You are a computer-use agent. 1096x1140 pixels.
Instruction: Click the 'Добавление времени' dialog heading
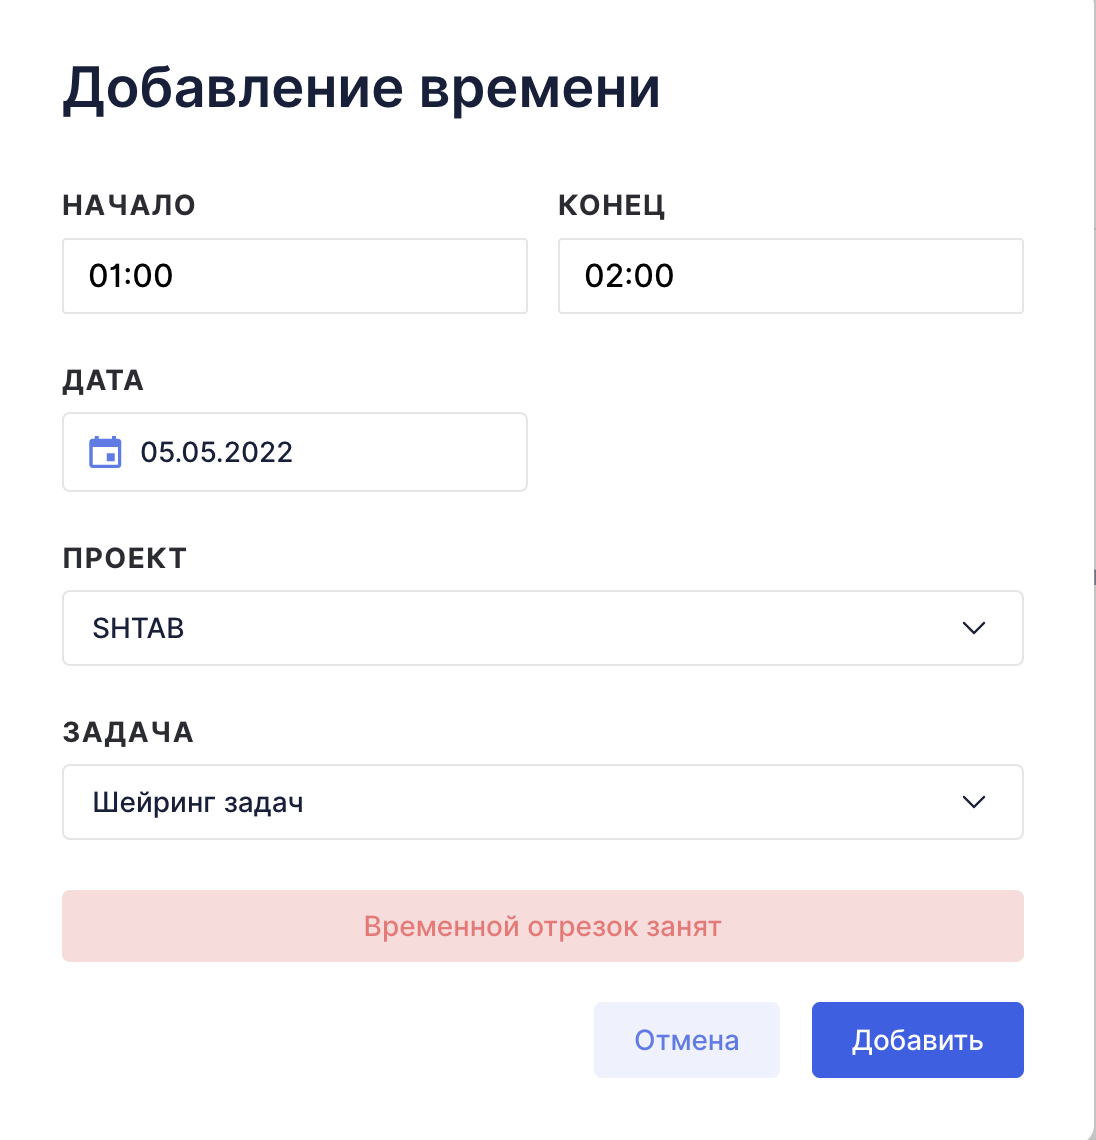pos(361,89)
